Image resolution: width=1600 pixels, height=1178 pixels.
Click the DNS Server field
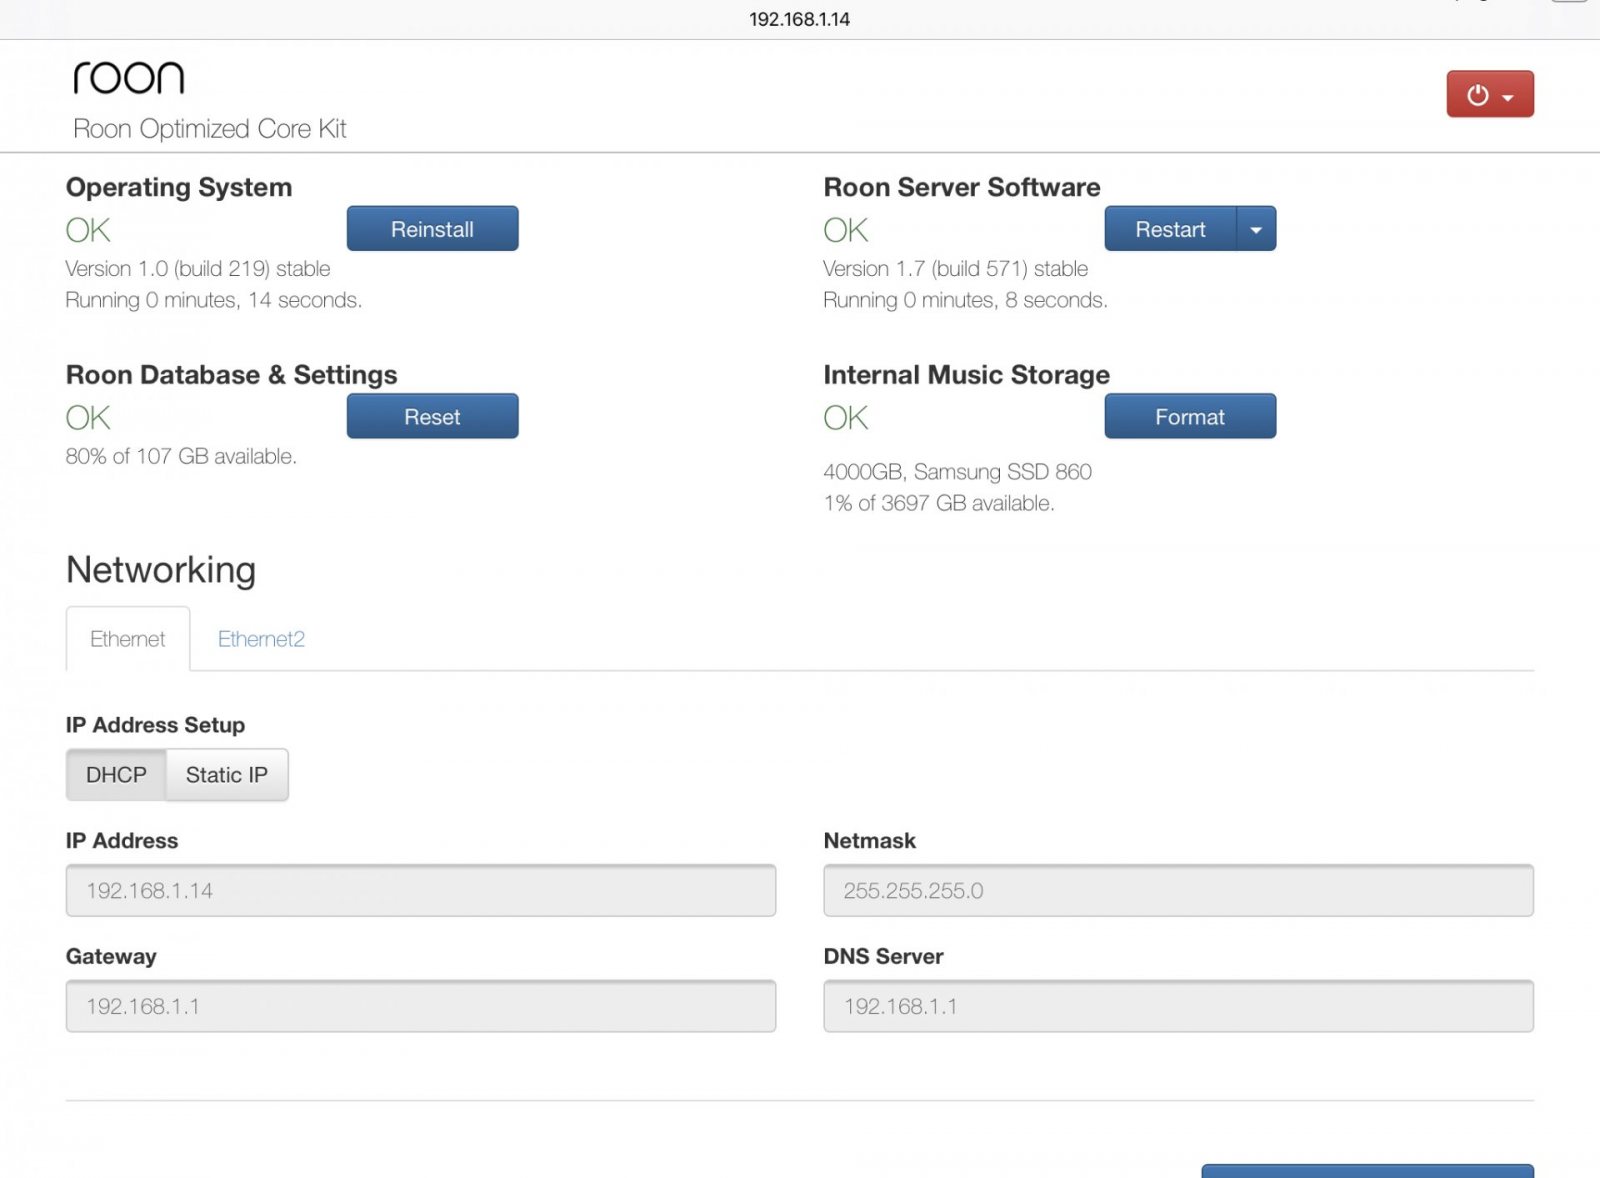click(1178, 1006)
